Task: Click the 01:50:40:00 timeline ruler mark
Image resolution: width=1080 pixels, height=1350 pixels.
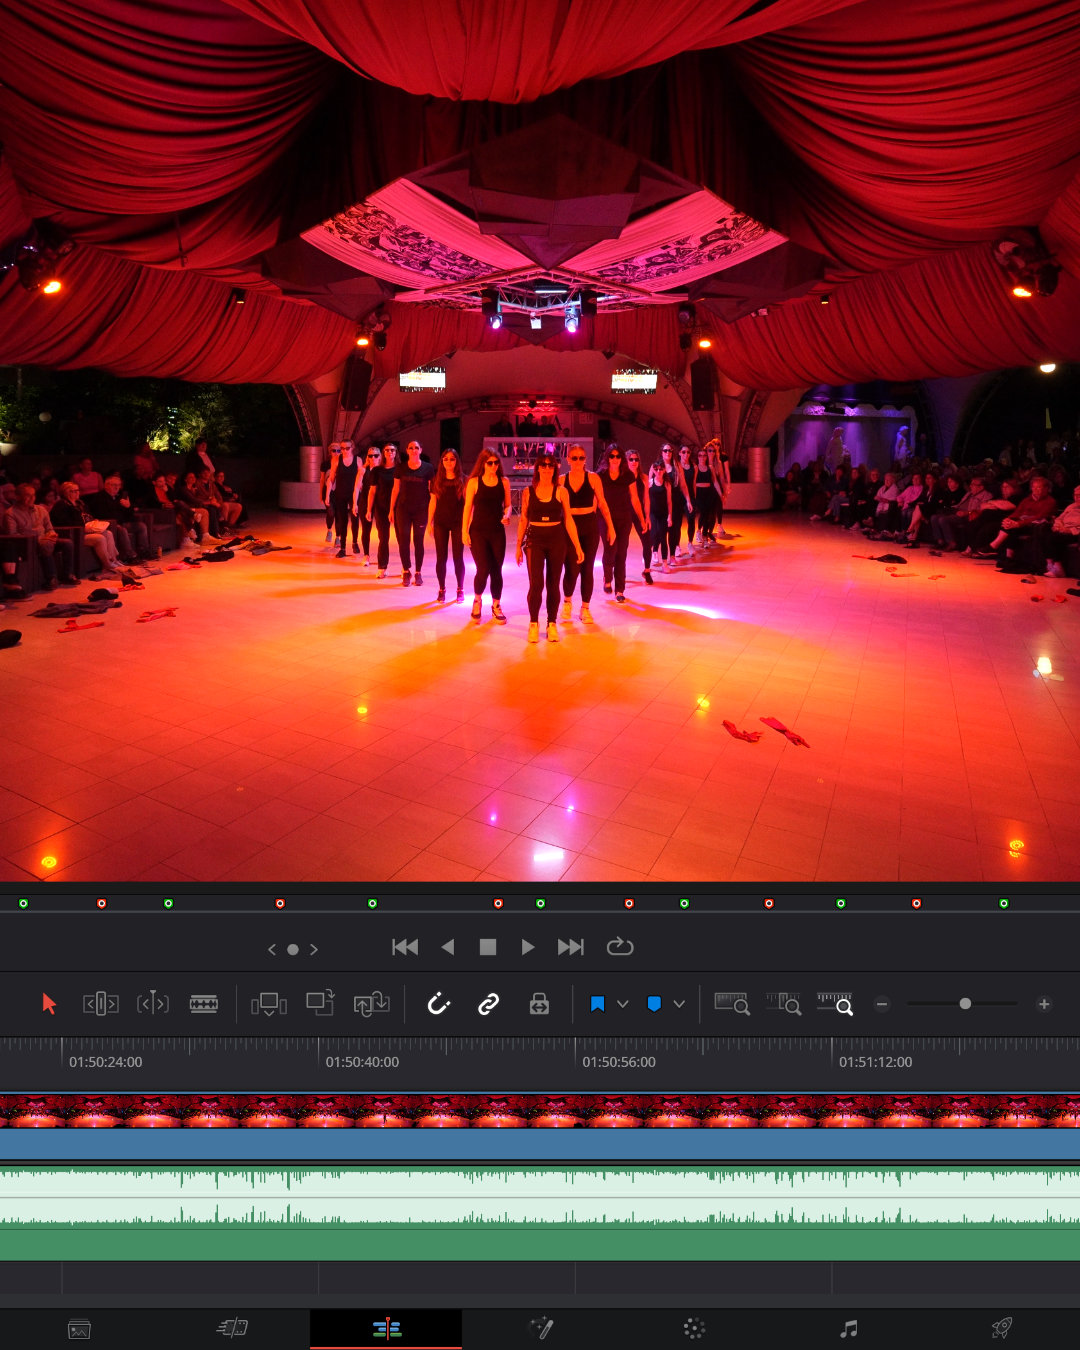Action: (361, 1062)
